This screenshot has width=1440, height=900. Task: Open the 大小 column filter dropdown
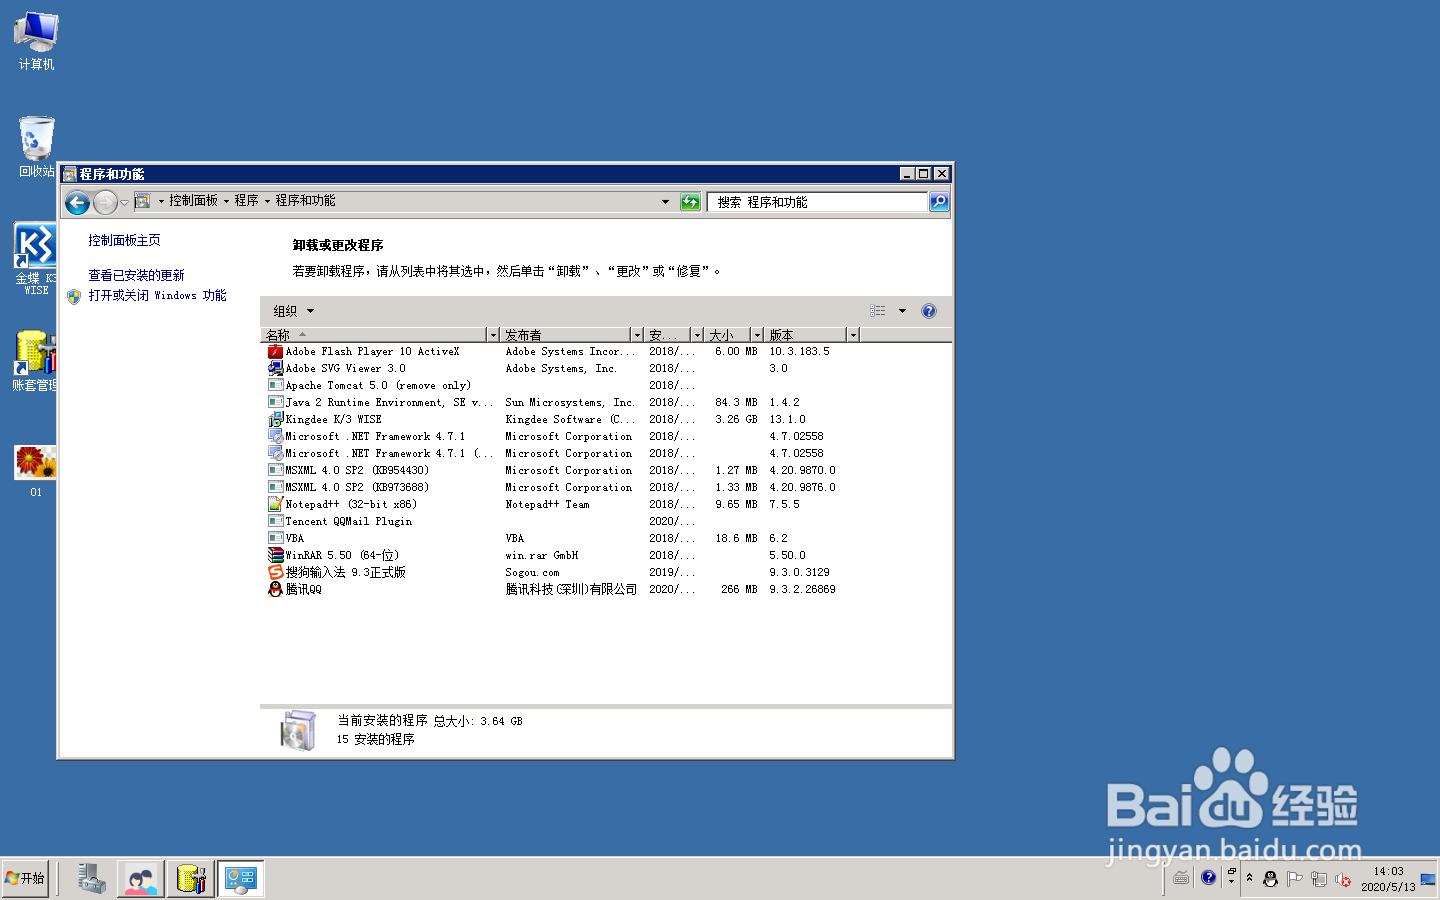click(757, 335)
